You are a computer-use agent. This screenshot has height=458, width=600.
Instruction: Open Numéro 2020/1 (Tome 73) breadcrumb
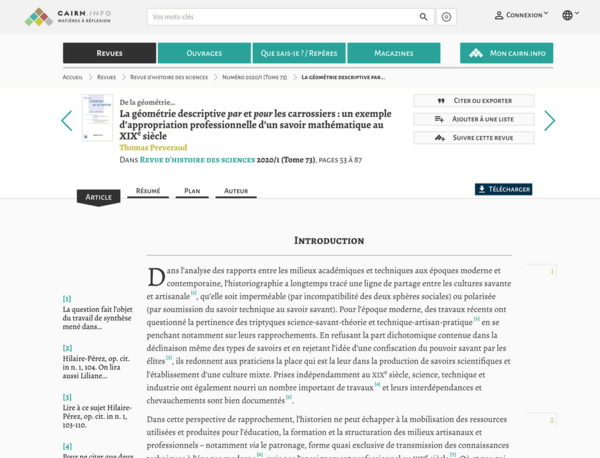click(254, 77)
